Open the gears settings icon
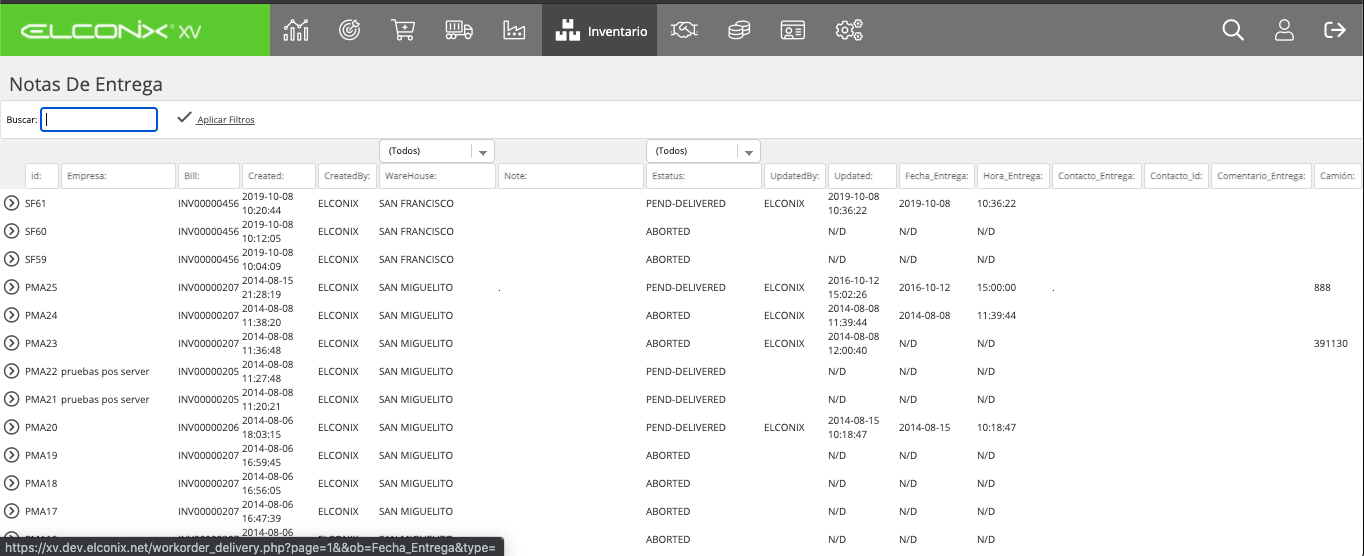Screen dimensions: 1364x556 point(849,30)
